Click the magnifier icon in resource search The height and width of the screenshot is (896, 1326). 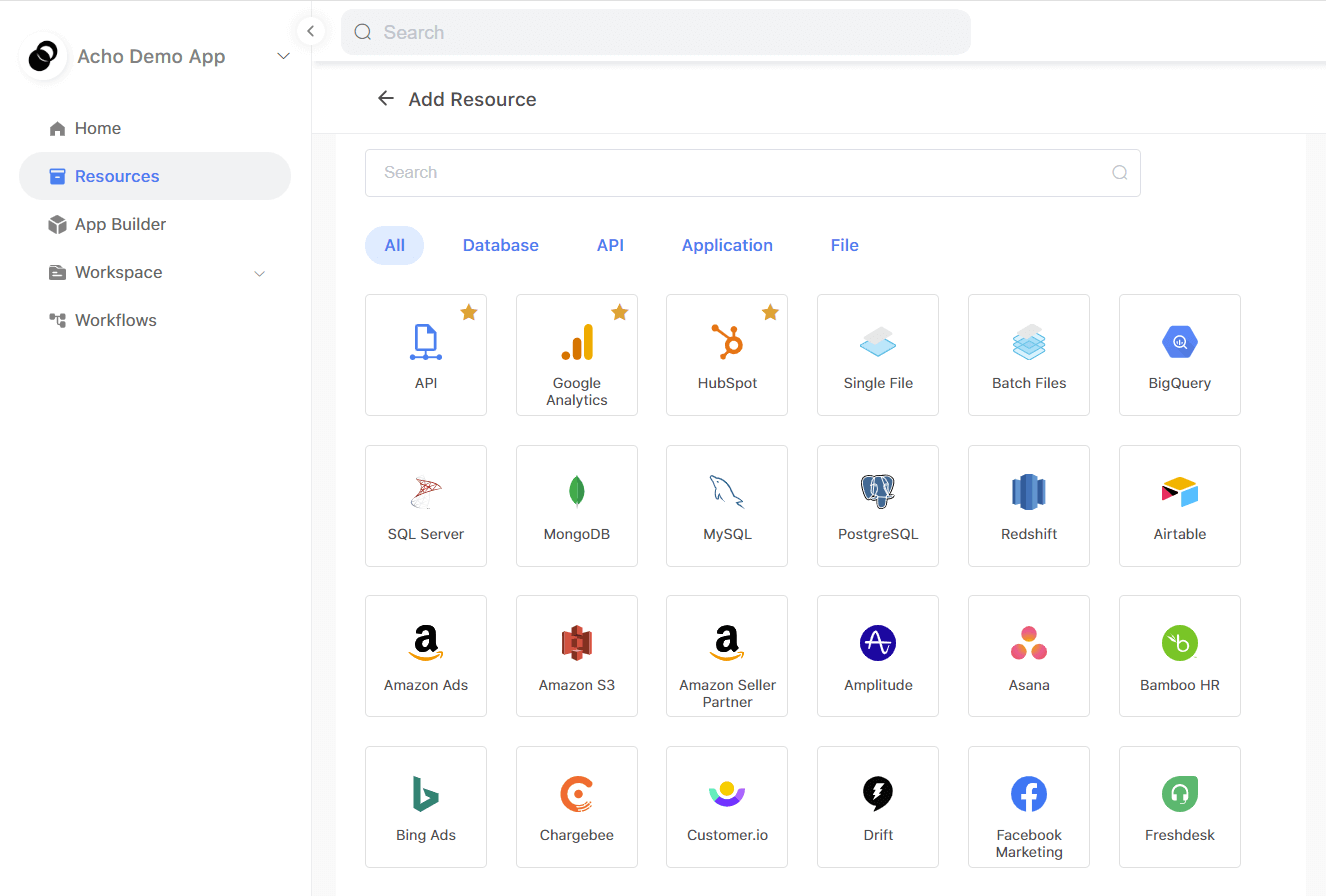1120,173
